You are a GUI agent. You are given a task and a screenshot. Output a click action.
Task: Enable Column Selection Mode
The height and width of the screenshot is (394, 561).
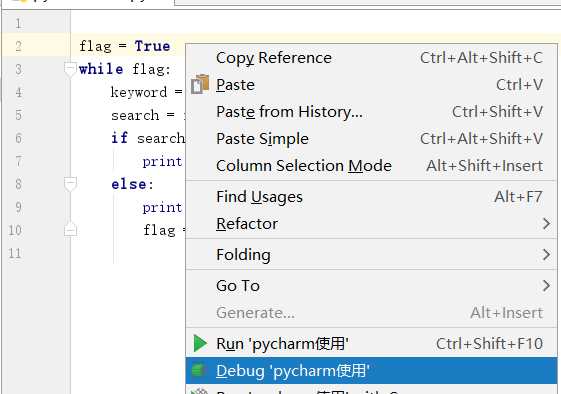point(371,166)
